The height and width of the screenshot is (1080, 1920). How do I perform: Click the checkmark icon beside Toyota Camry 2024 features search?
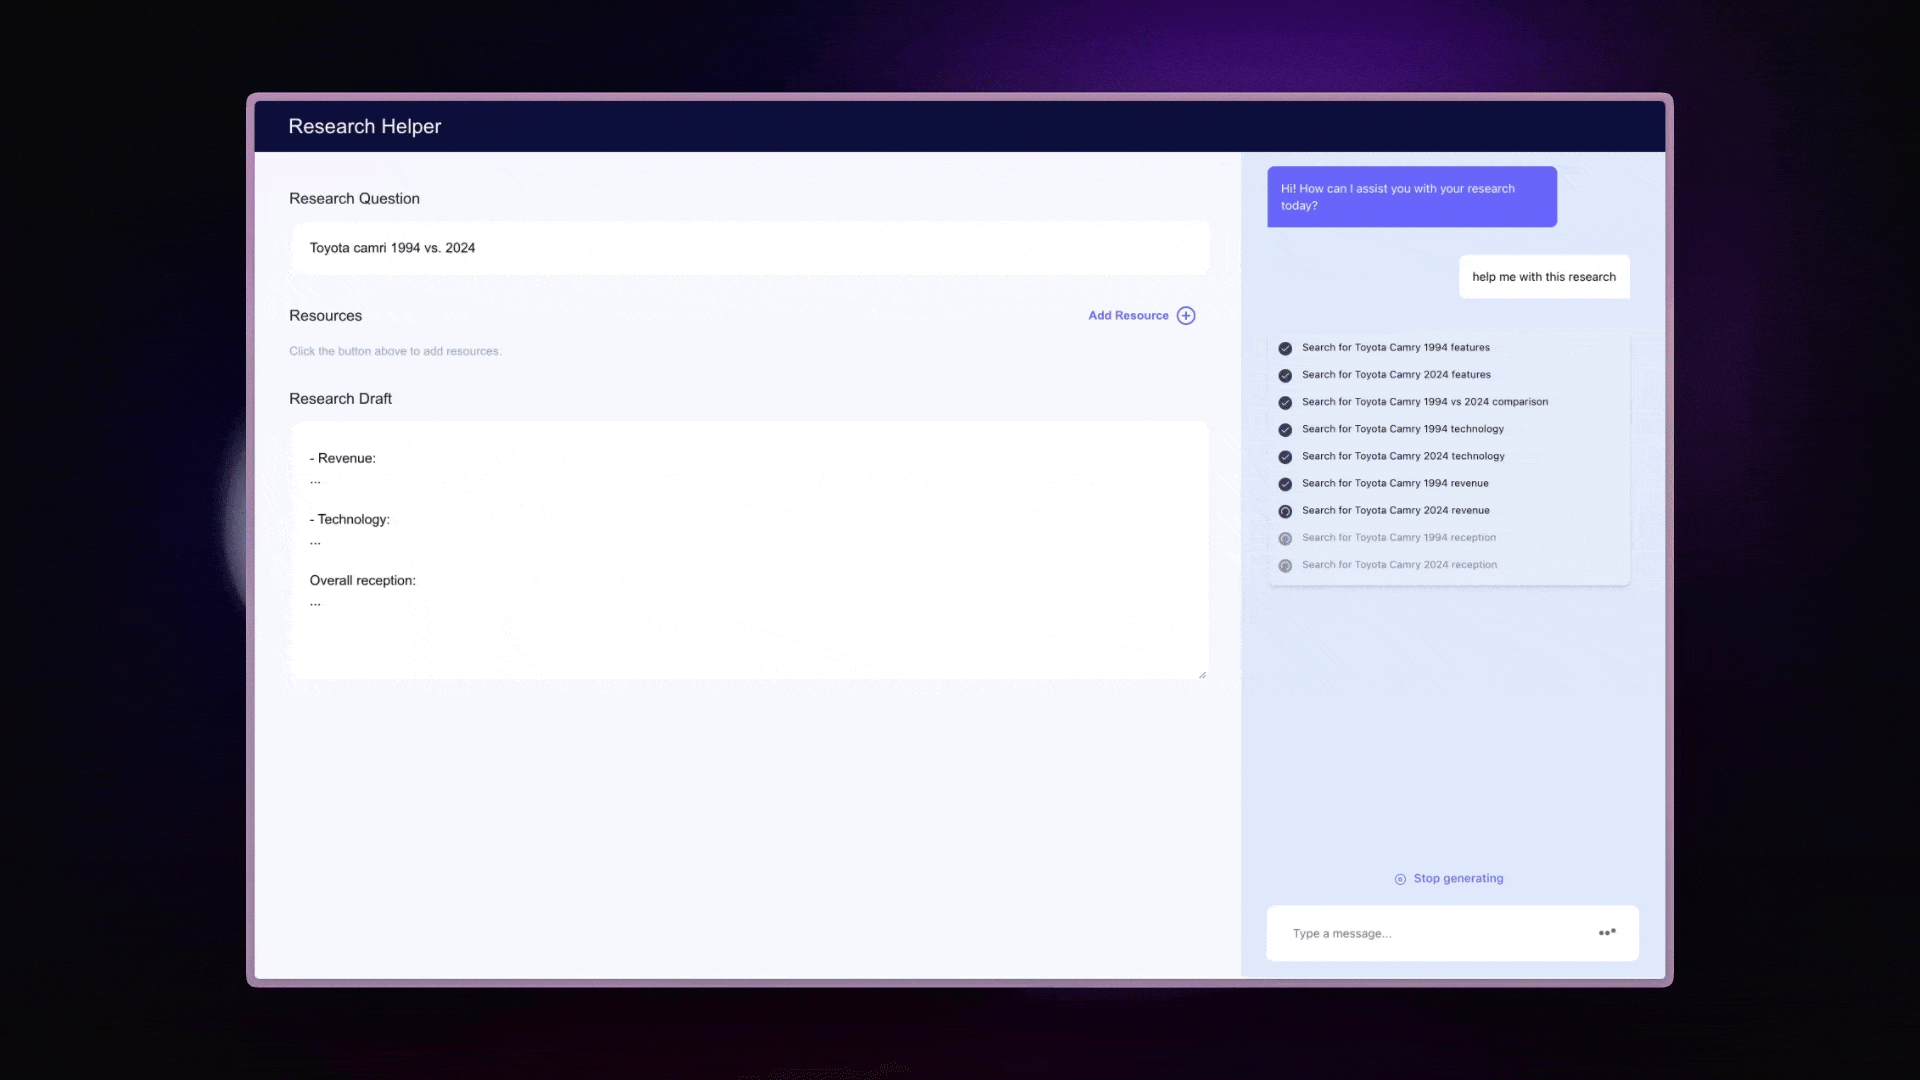click(x=1284, y=375)
